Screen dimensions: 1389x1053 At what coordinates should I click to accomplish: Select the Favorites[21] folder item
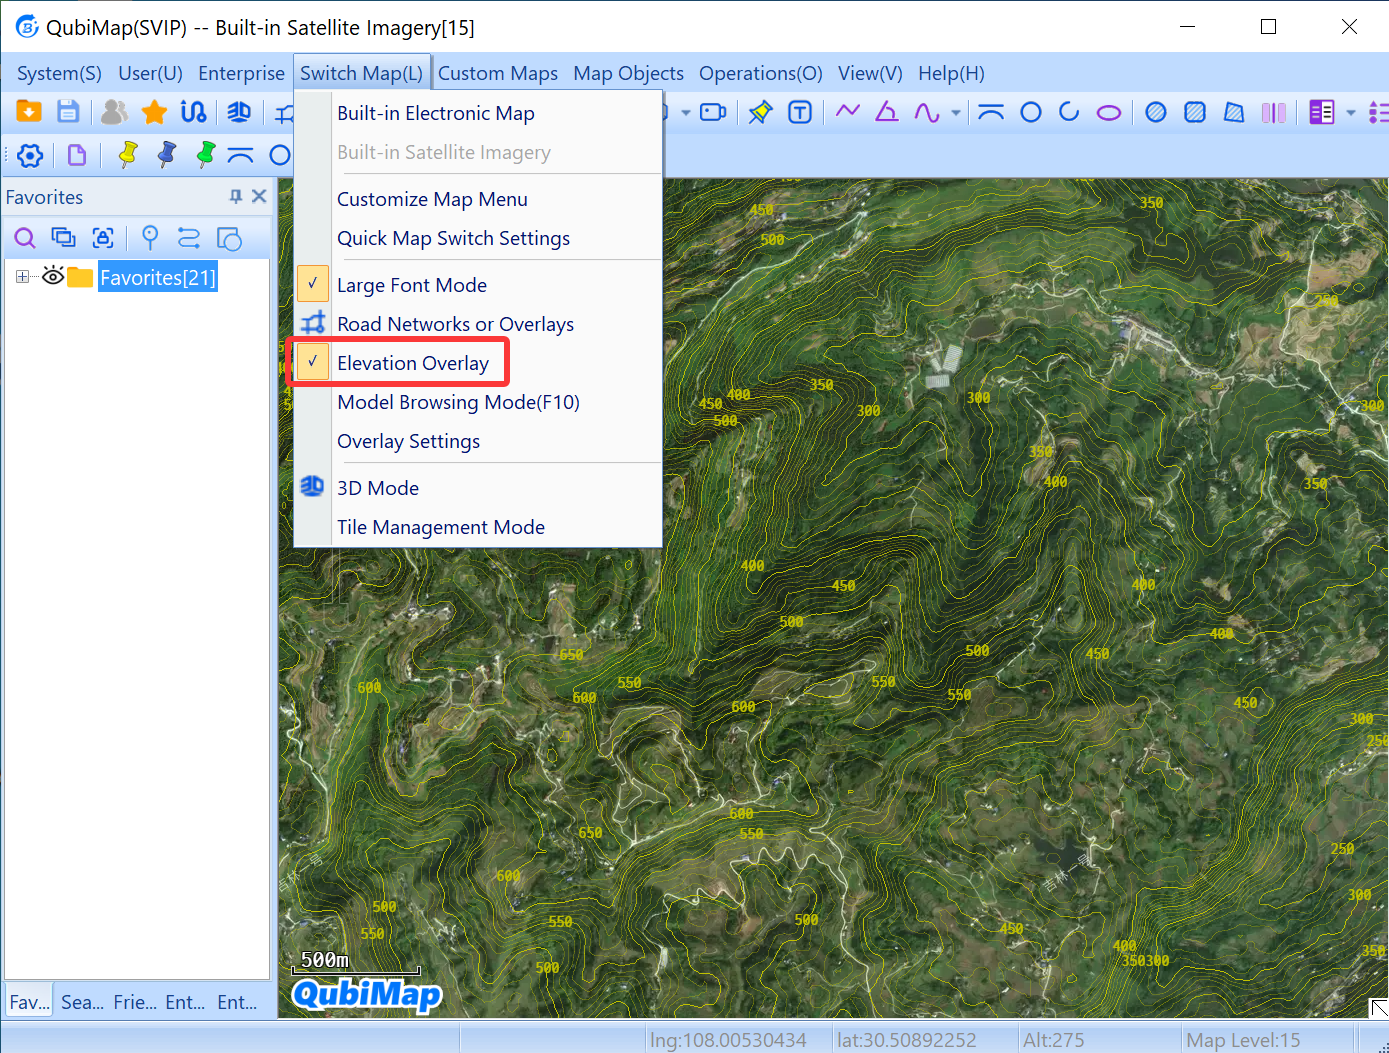tap(157, 277)
